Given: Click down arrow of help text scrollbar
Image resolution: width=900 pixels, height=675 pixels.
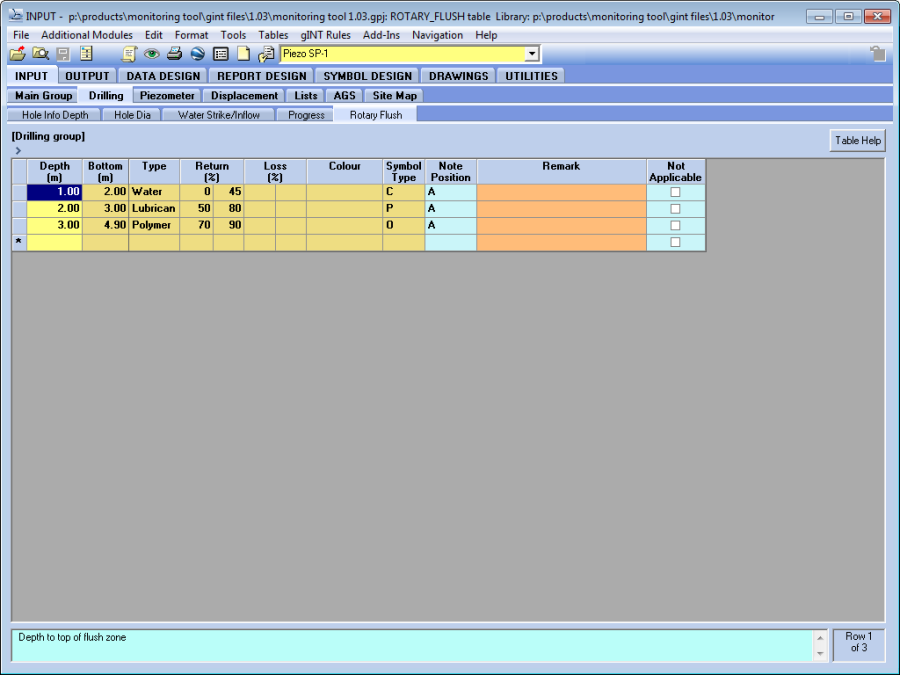Looking at the screenshot, I should [x=821, y=654].
